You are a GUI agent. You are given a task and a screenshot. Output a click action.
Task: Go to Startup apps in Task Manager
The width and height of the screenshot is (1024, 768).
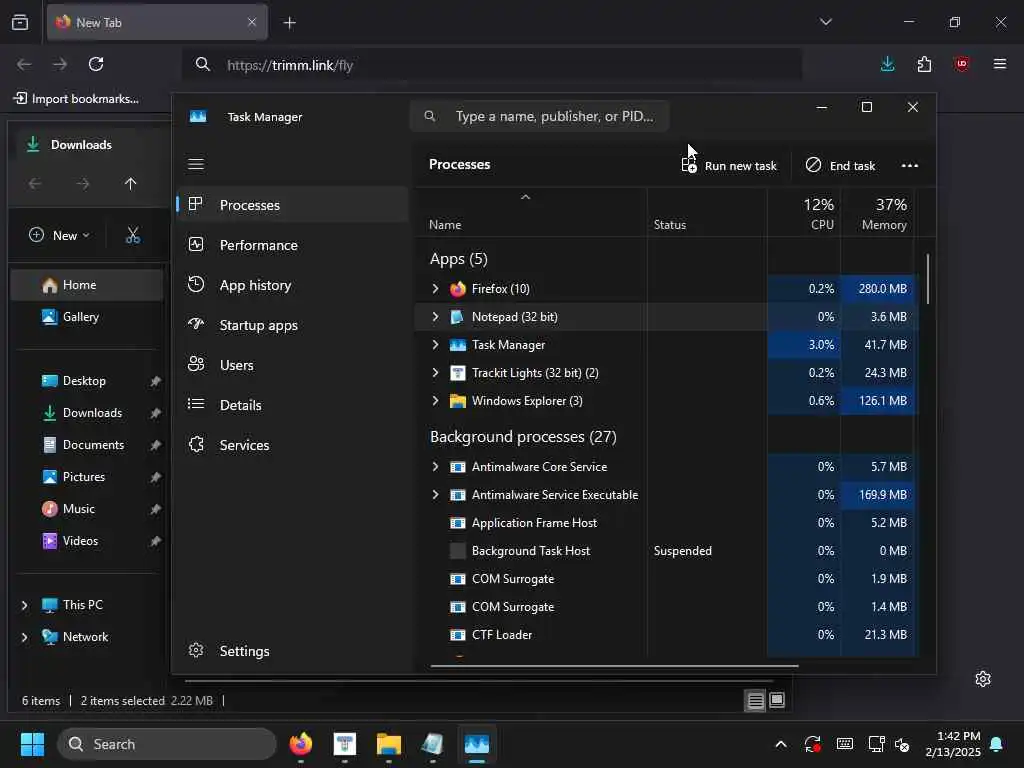click(x=292, y=325)
